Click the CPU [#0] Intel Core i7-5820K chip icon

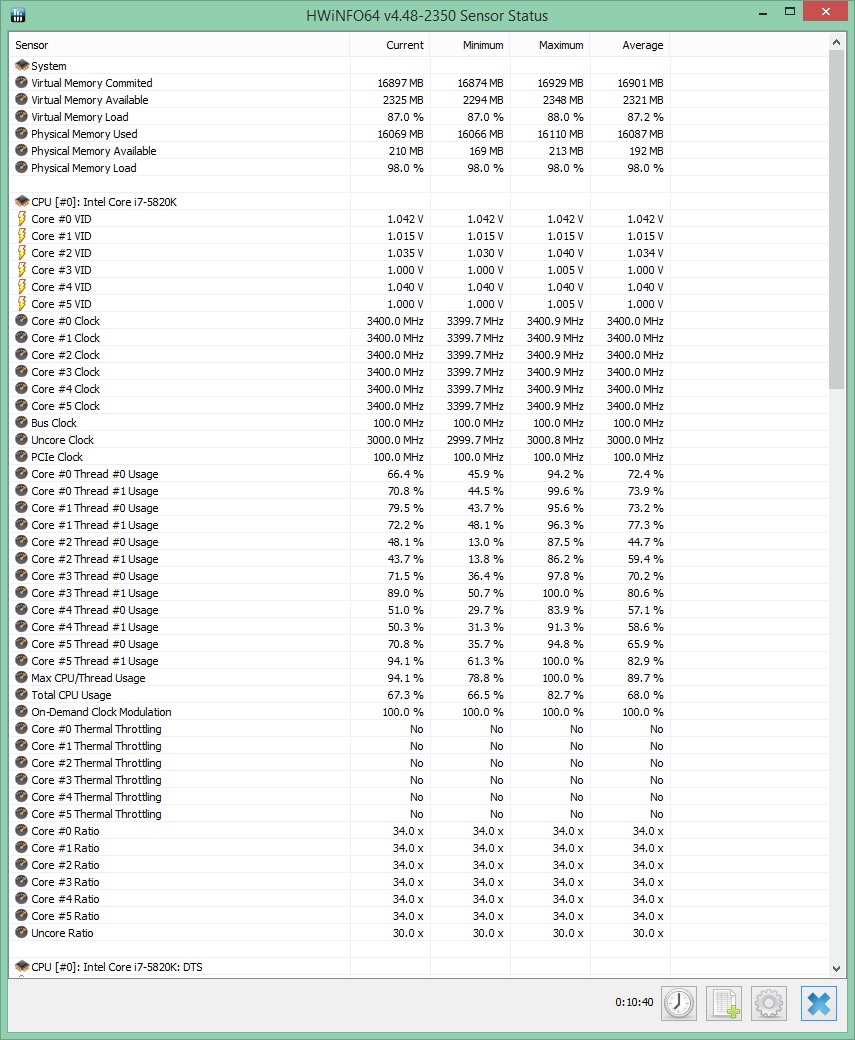[x=22, y=202]
